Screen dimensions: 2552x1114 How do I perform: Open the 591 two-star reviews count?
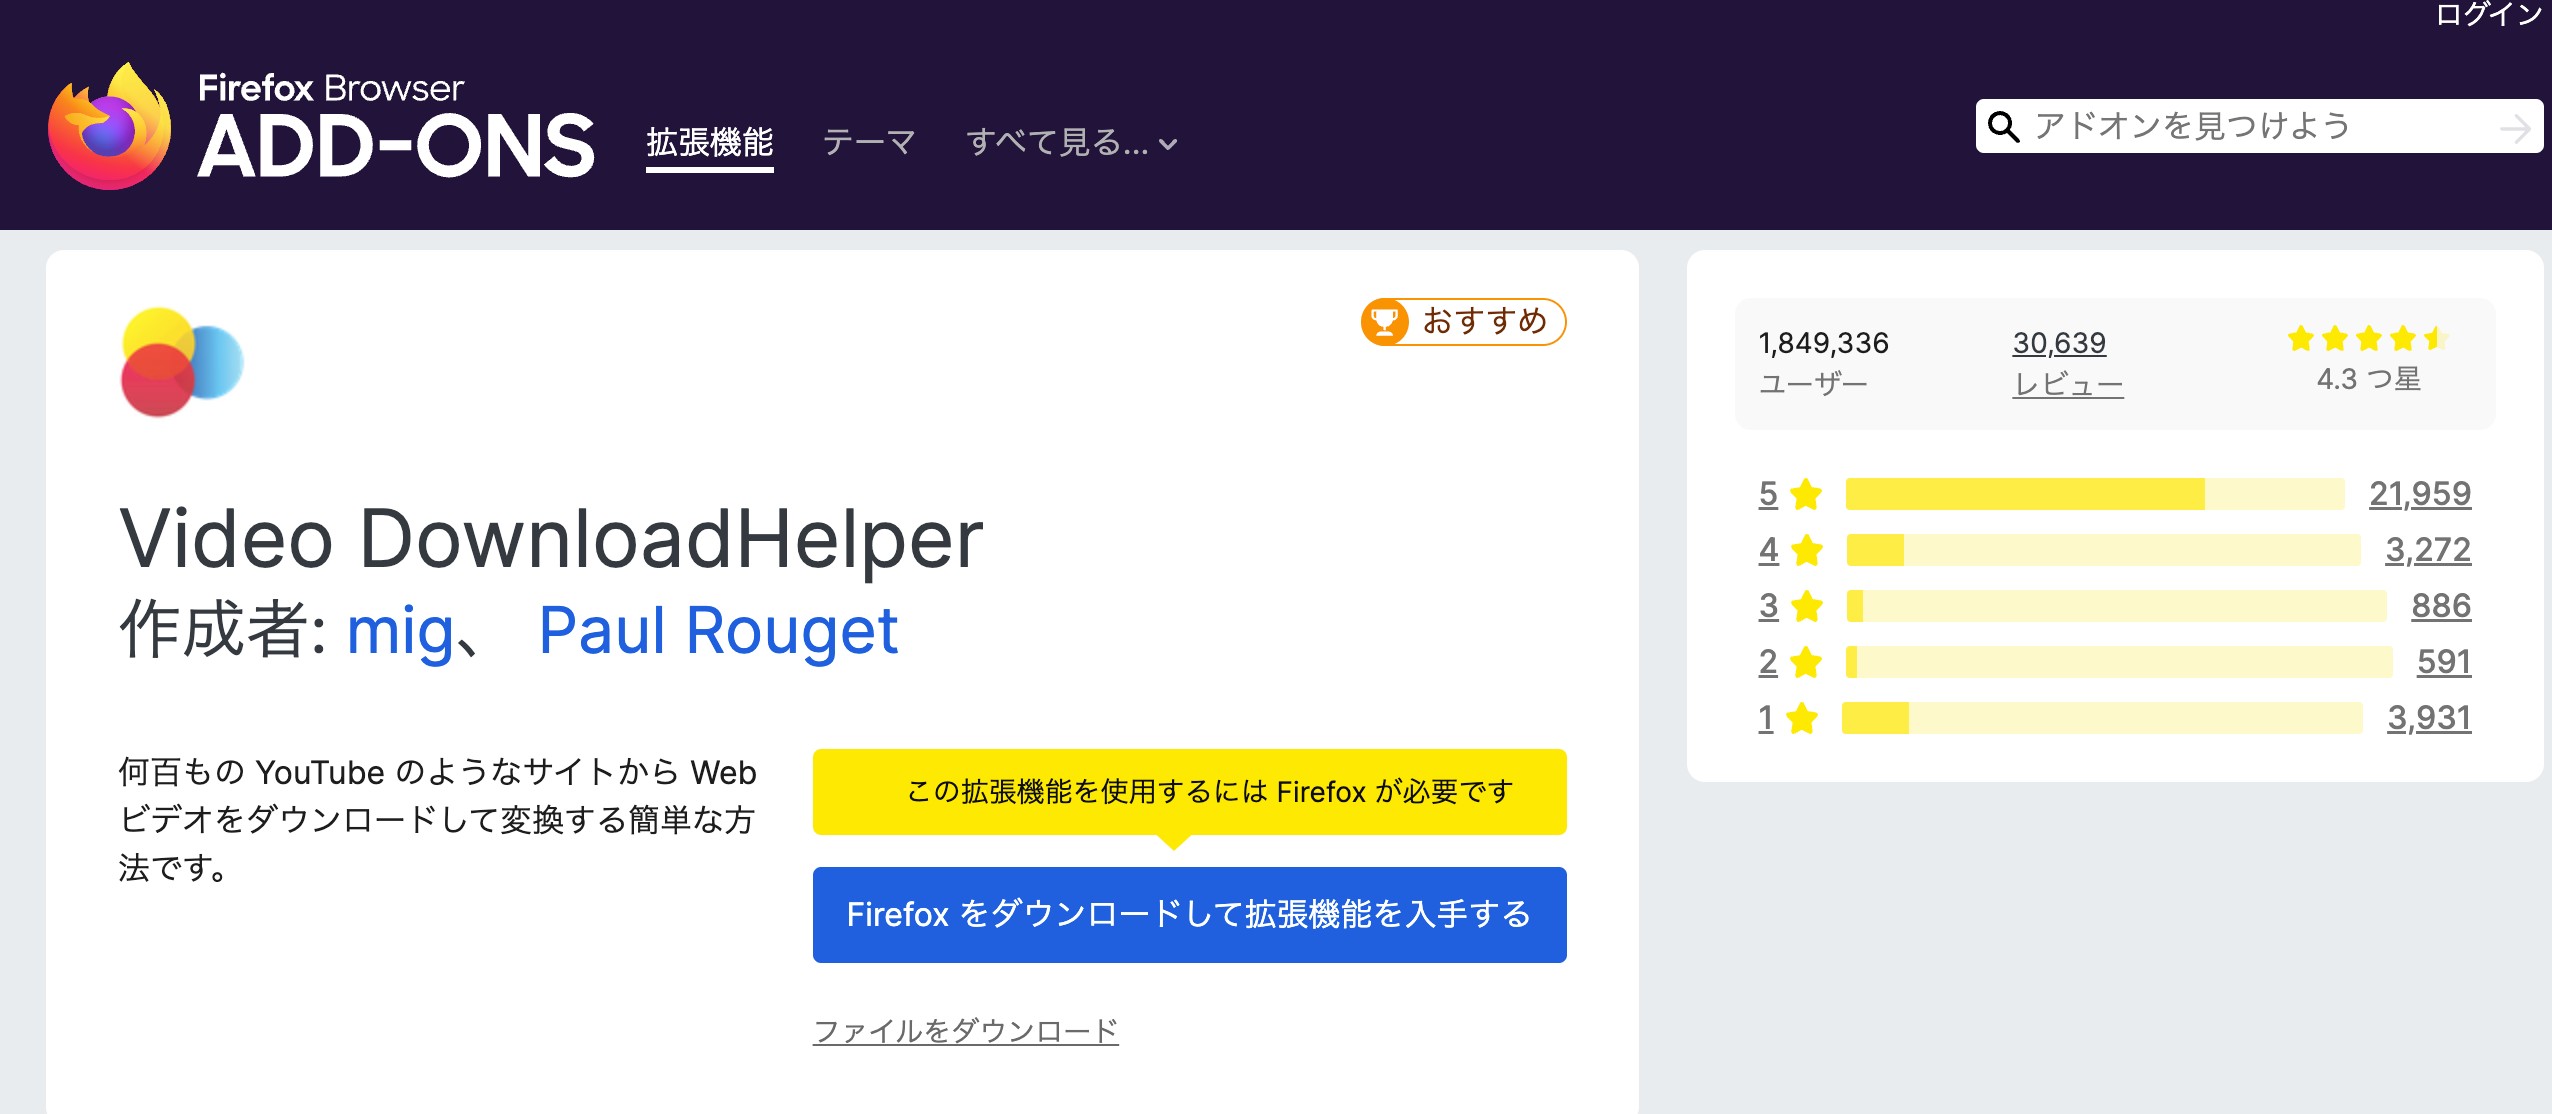click(2444, 662)
